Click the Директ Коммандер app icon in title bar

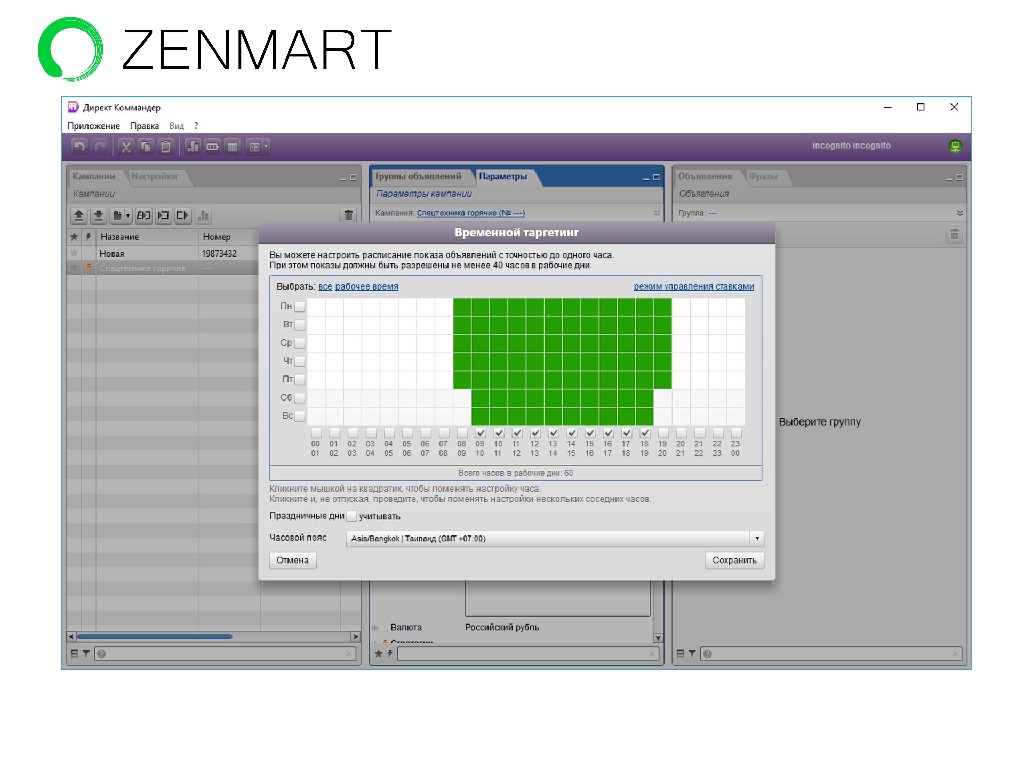(73, 107)
